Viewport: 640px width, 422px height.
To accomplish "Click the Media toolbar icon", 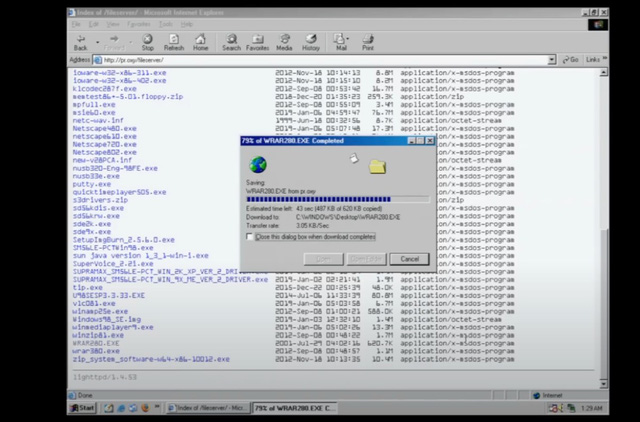I will click(x=284, y=40).
